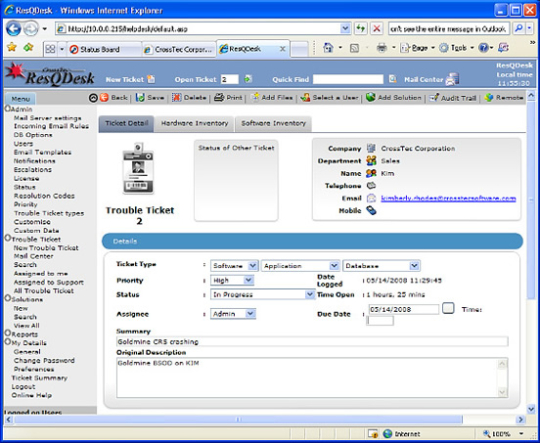Switch to the Hardware Inventory tab
This screenshot has height=443, width=540.
tap(195, 123)
